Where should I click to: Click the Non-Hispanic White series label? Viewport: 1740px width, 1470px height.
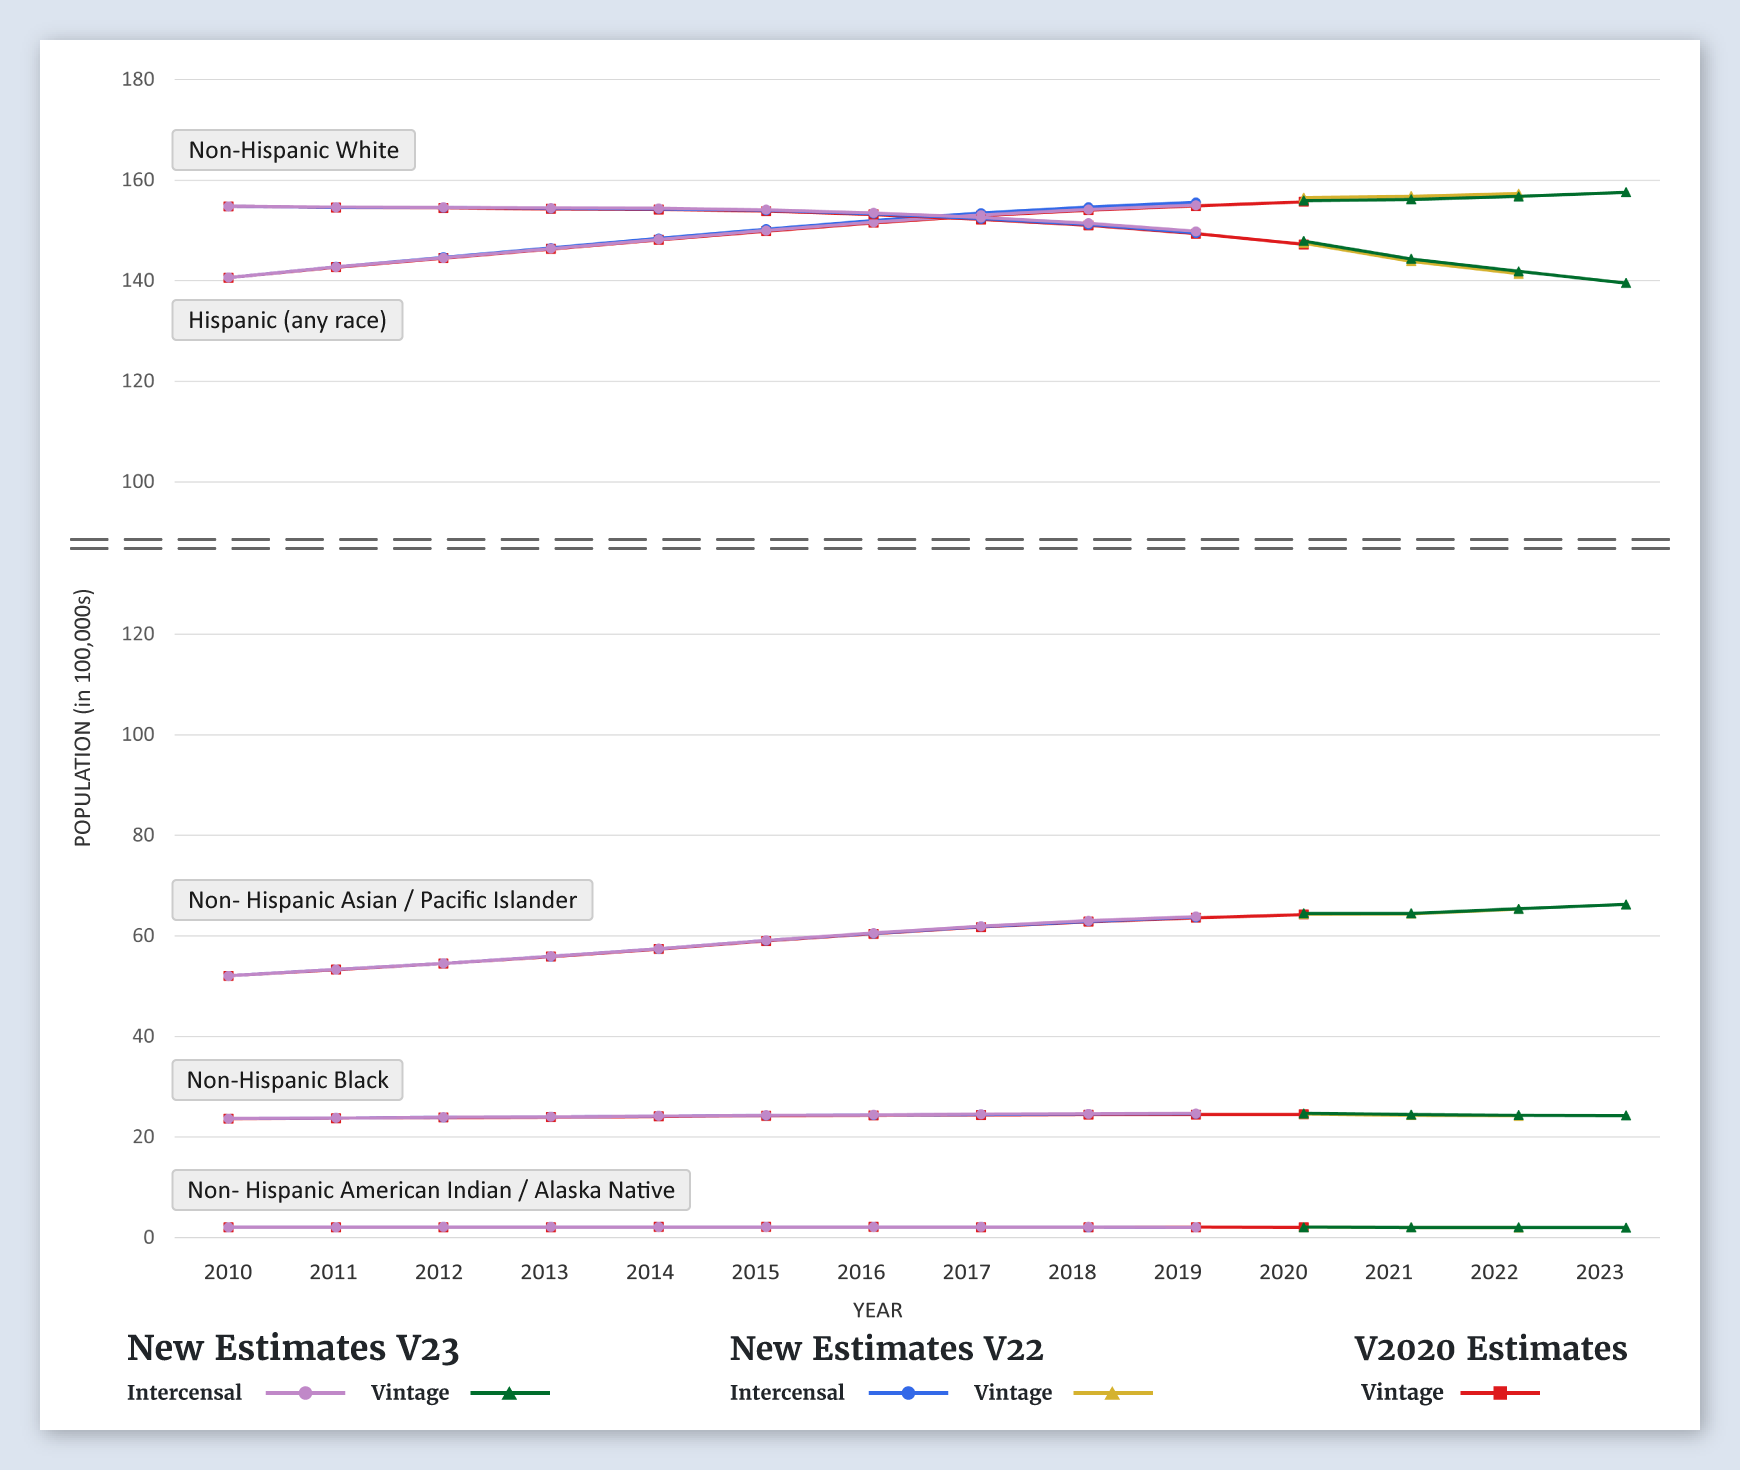tap(293, 150)
